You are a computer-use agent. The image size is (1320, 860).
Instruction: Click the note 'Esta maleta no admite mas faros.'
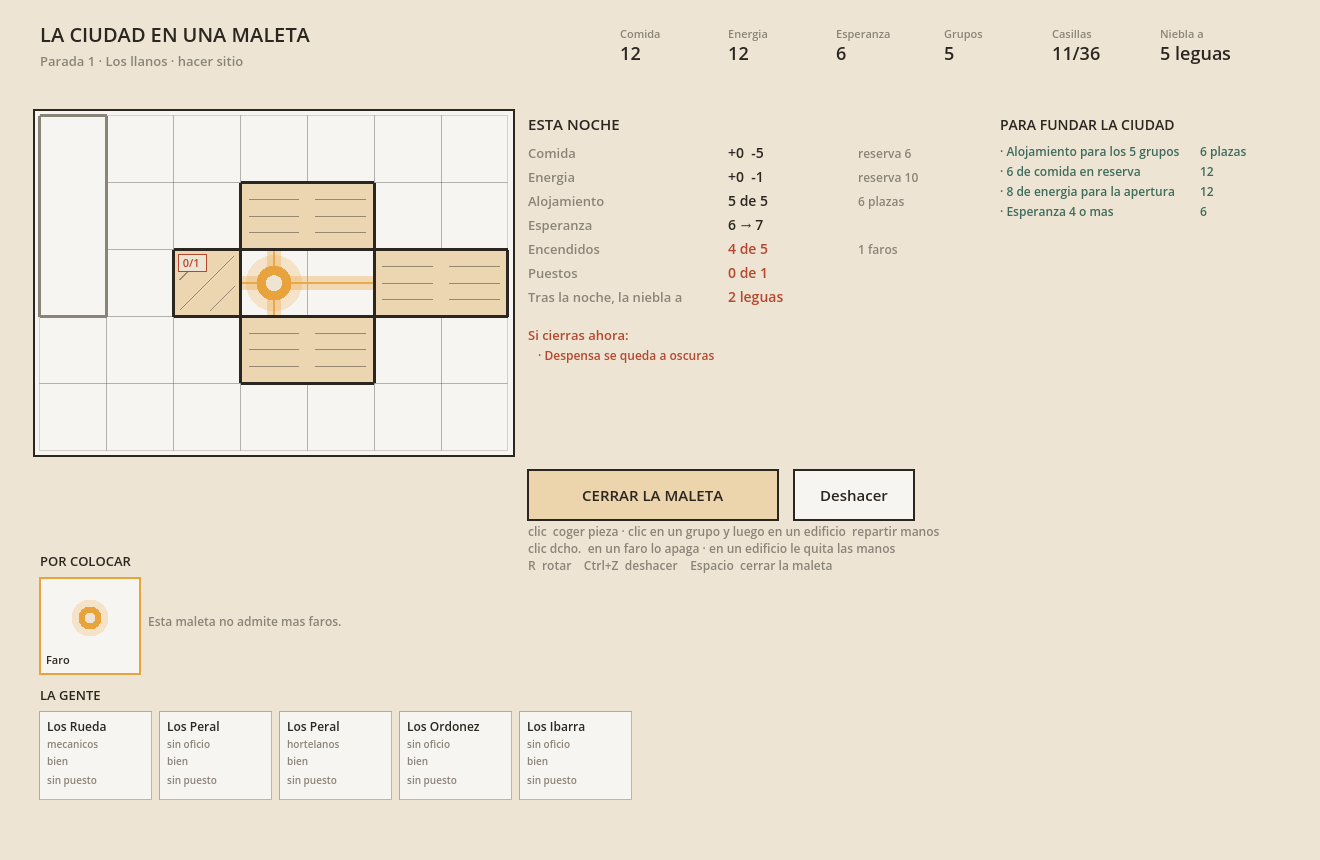click(x=245, y=622)
